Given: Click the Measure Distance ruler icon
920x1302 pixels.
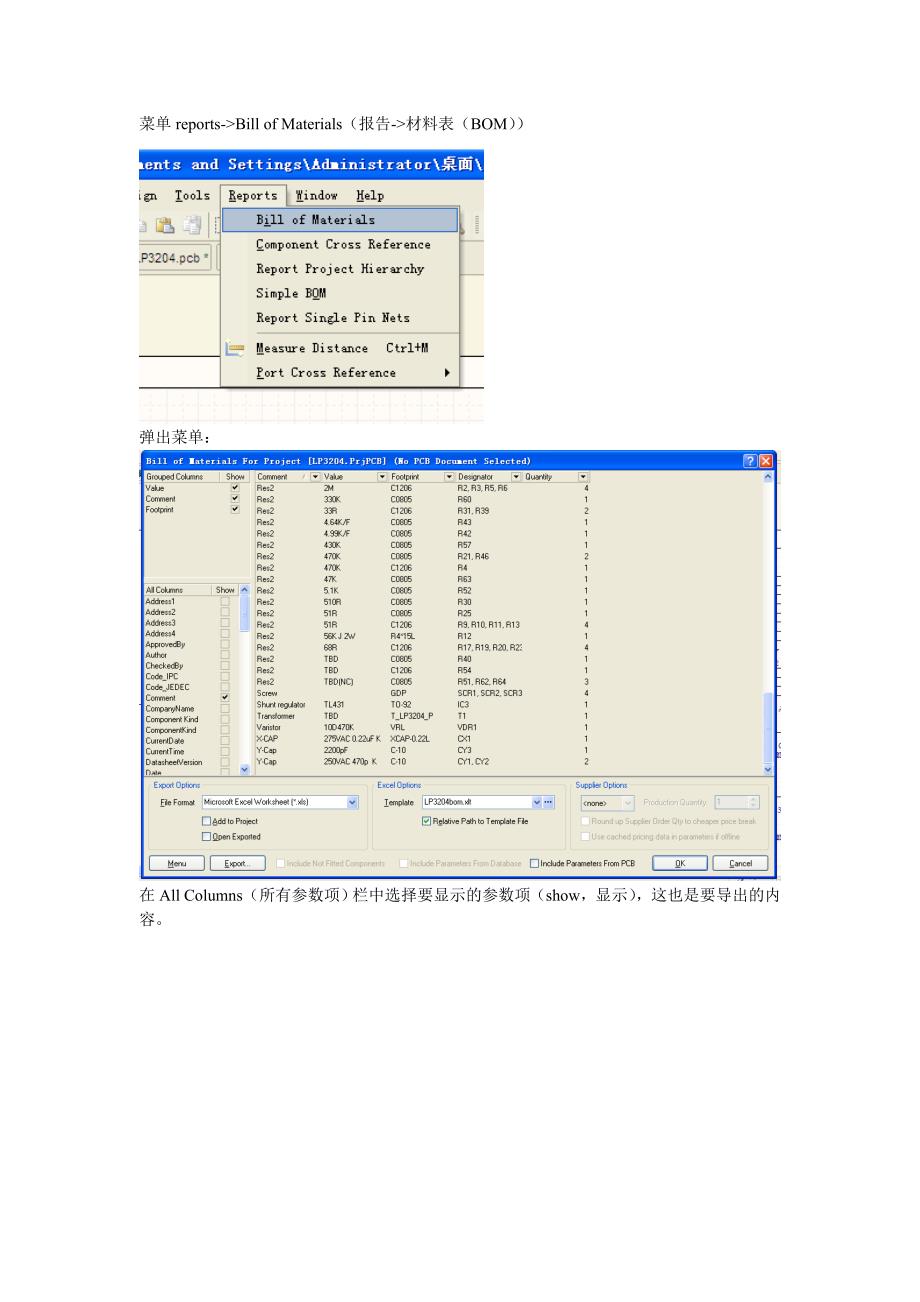Looking at the screenshot, I should [x=235, y=348].
